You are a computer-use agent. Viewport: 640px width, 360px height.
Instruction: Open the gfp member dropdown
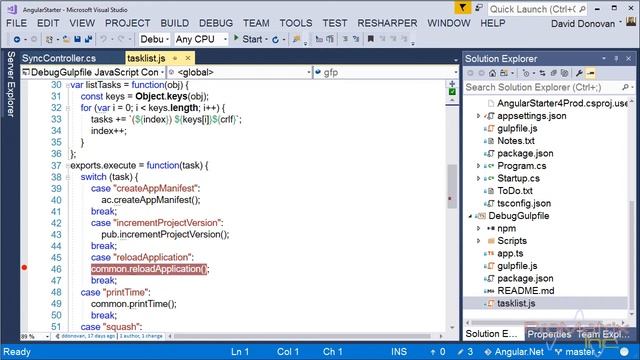386,72
